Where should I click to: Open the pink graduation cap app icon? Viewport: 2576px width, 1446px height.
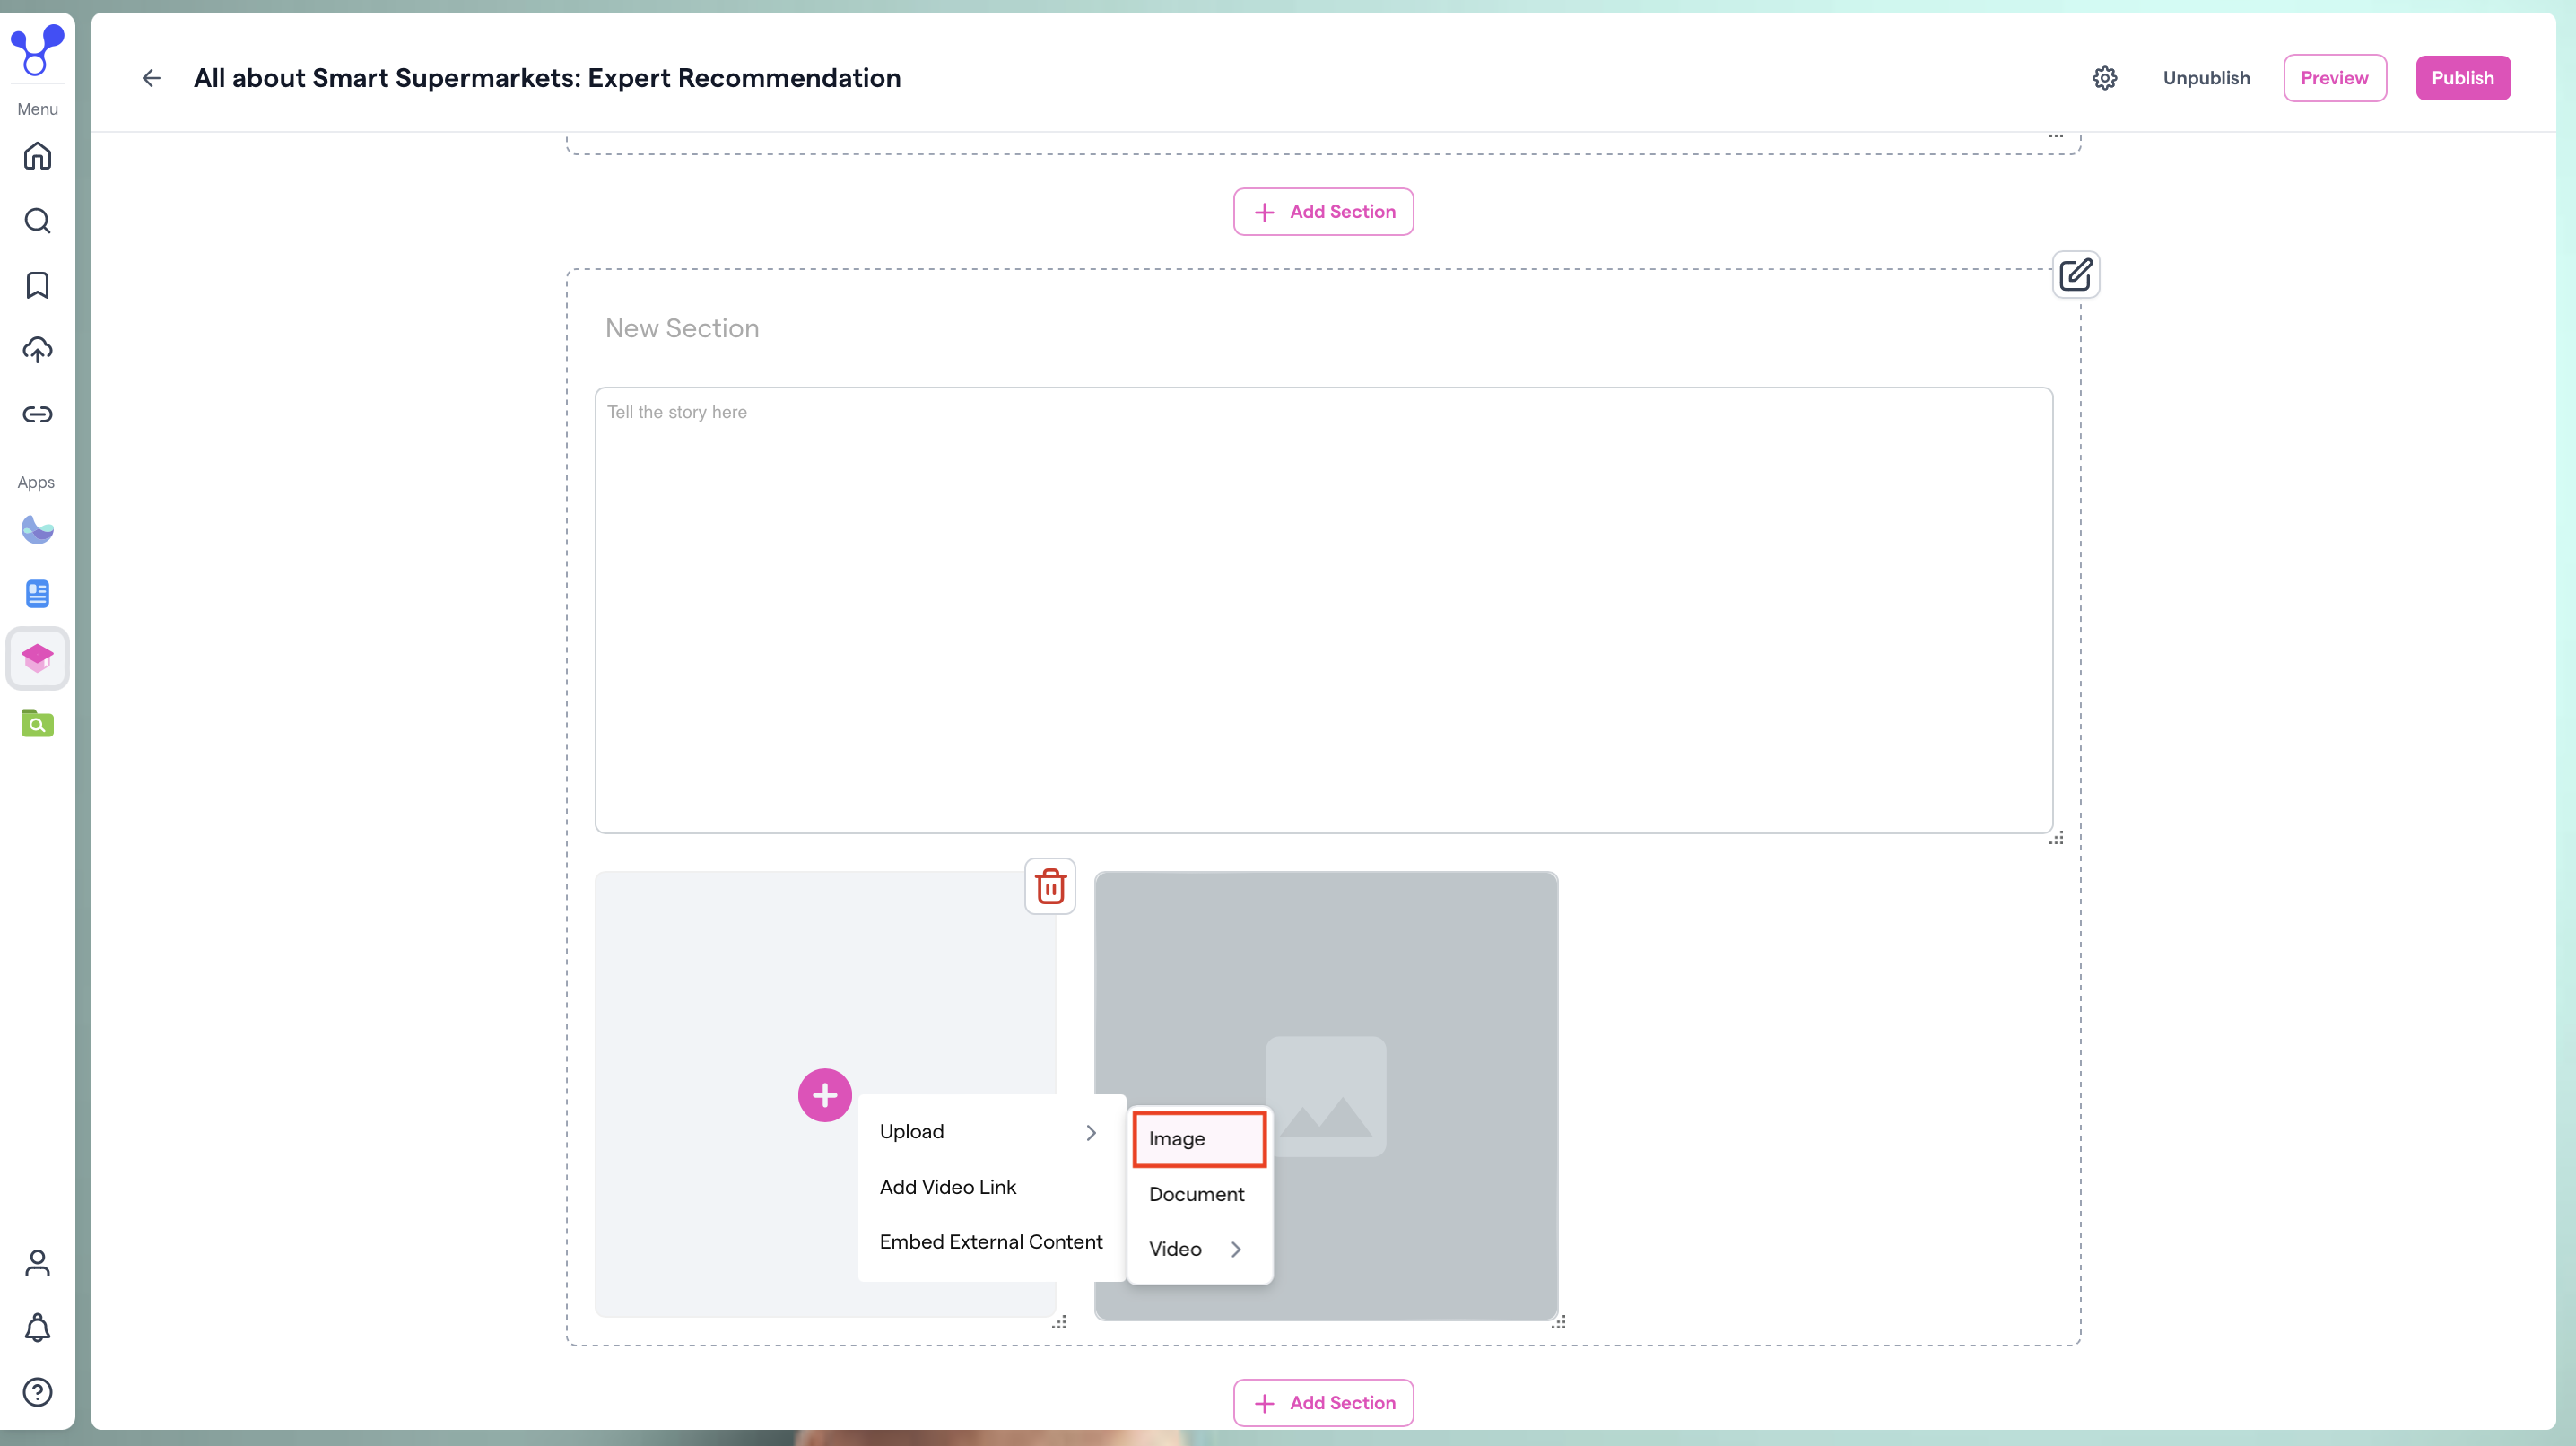click(x=37, y=658)
